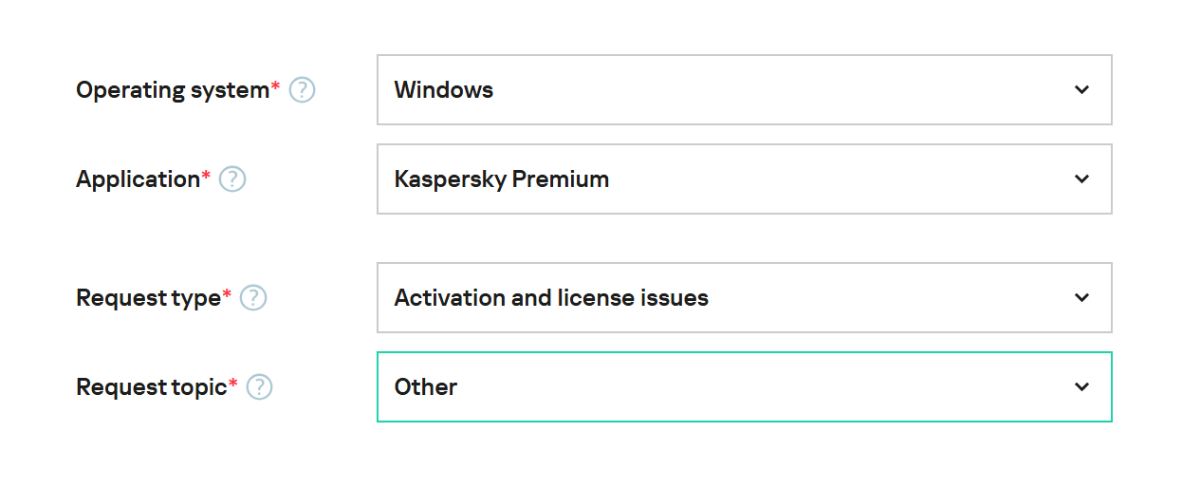Click the help icon beside Application

tap(232, 179)
